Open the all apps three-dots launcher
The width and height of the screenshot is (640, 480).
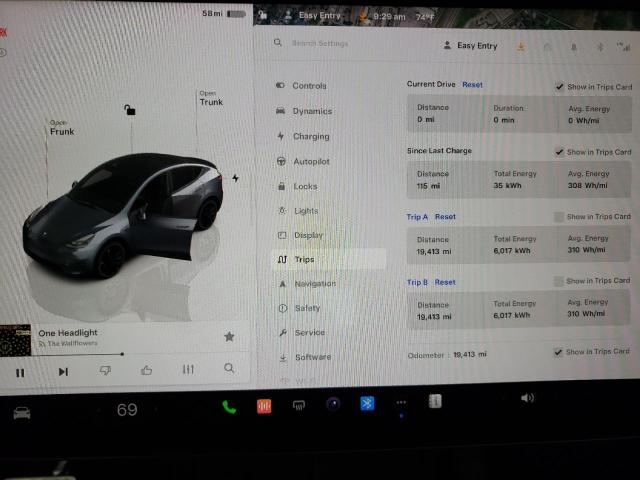coord(401,402)
